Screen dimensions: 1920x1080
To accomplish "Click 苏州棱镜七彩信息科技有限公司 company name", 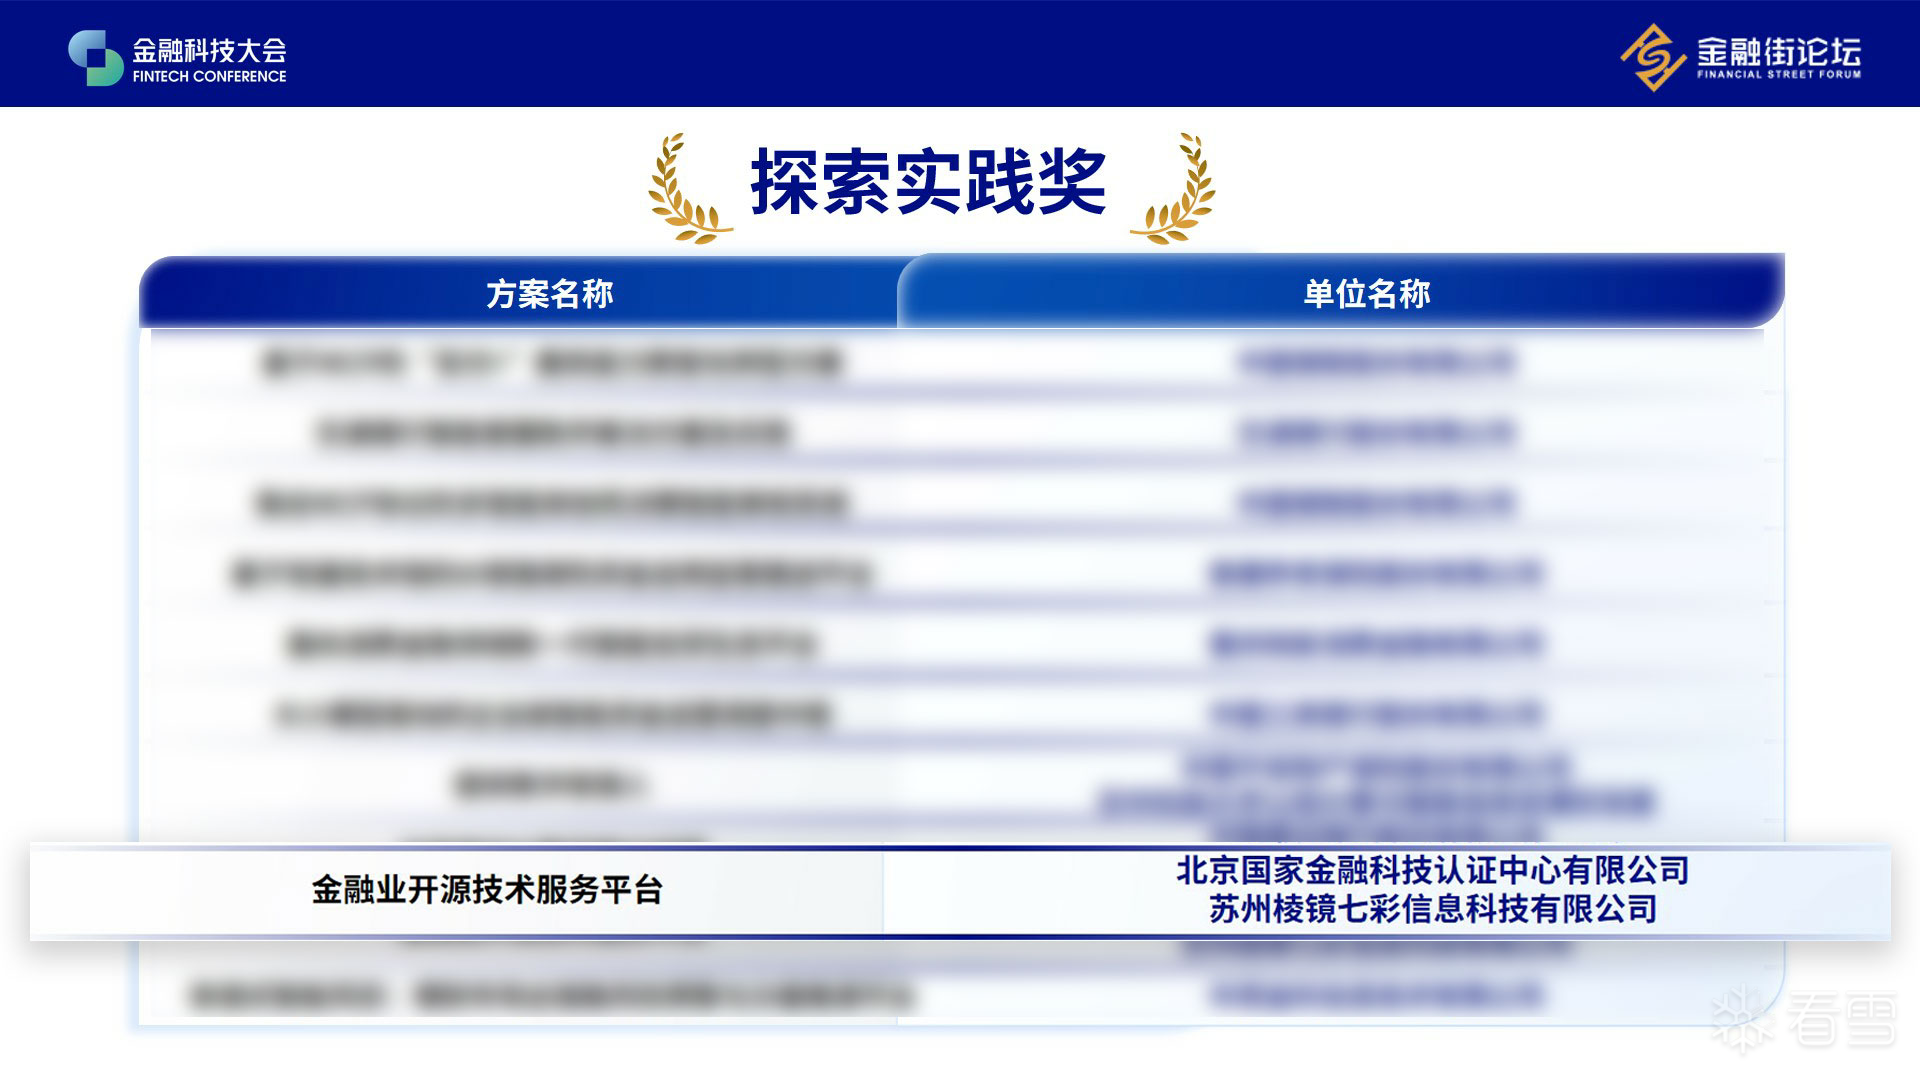I will tap(1432, 910).
